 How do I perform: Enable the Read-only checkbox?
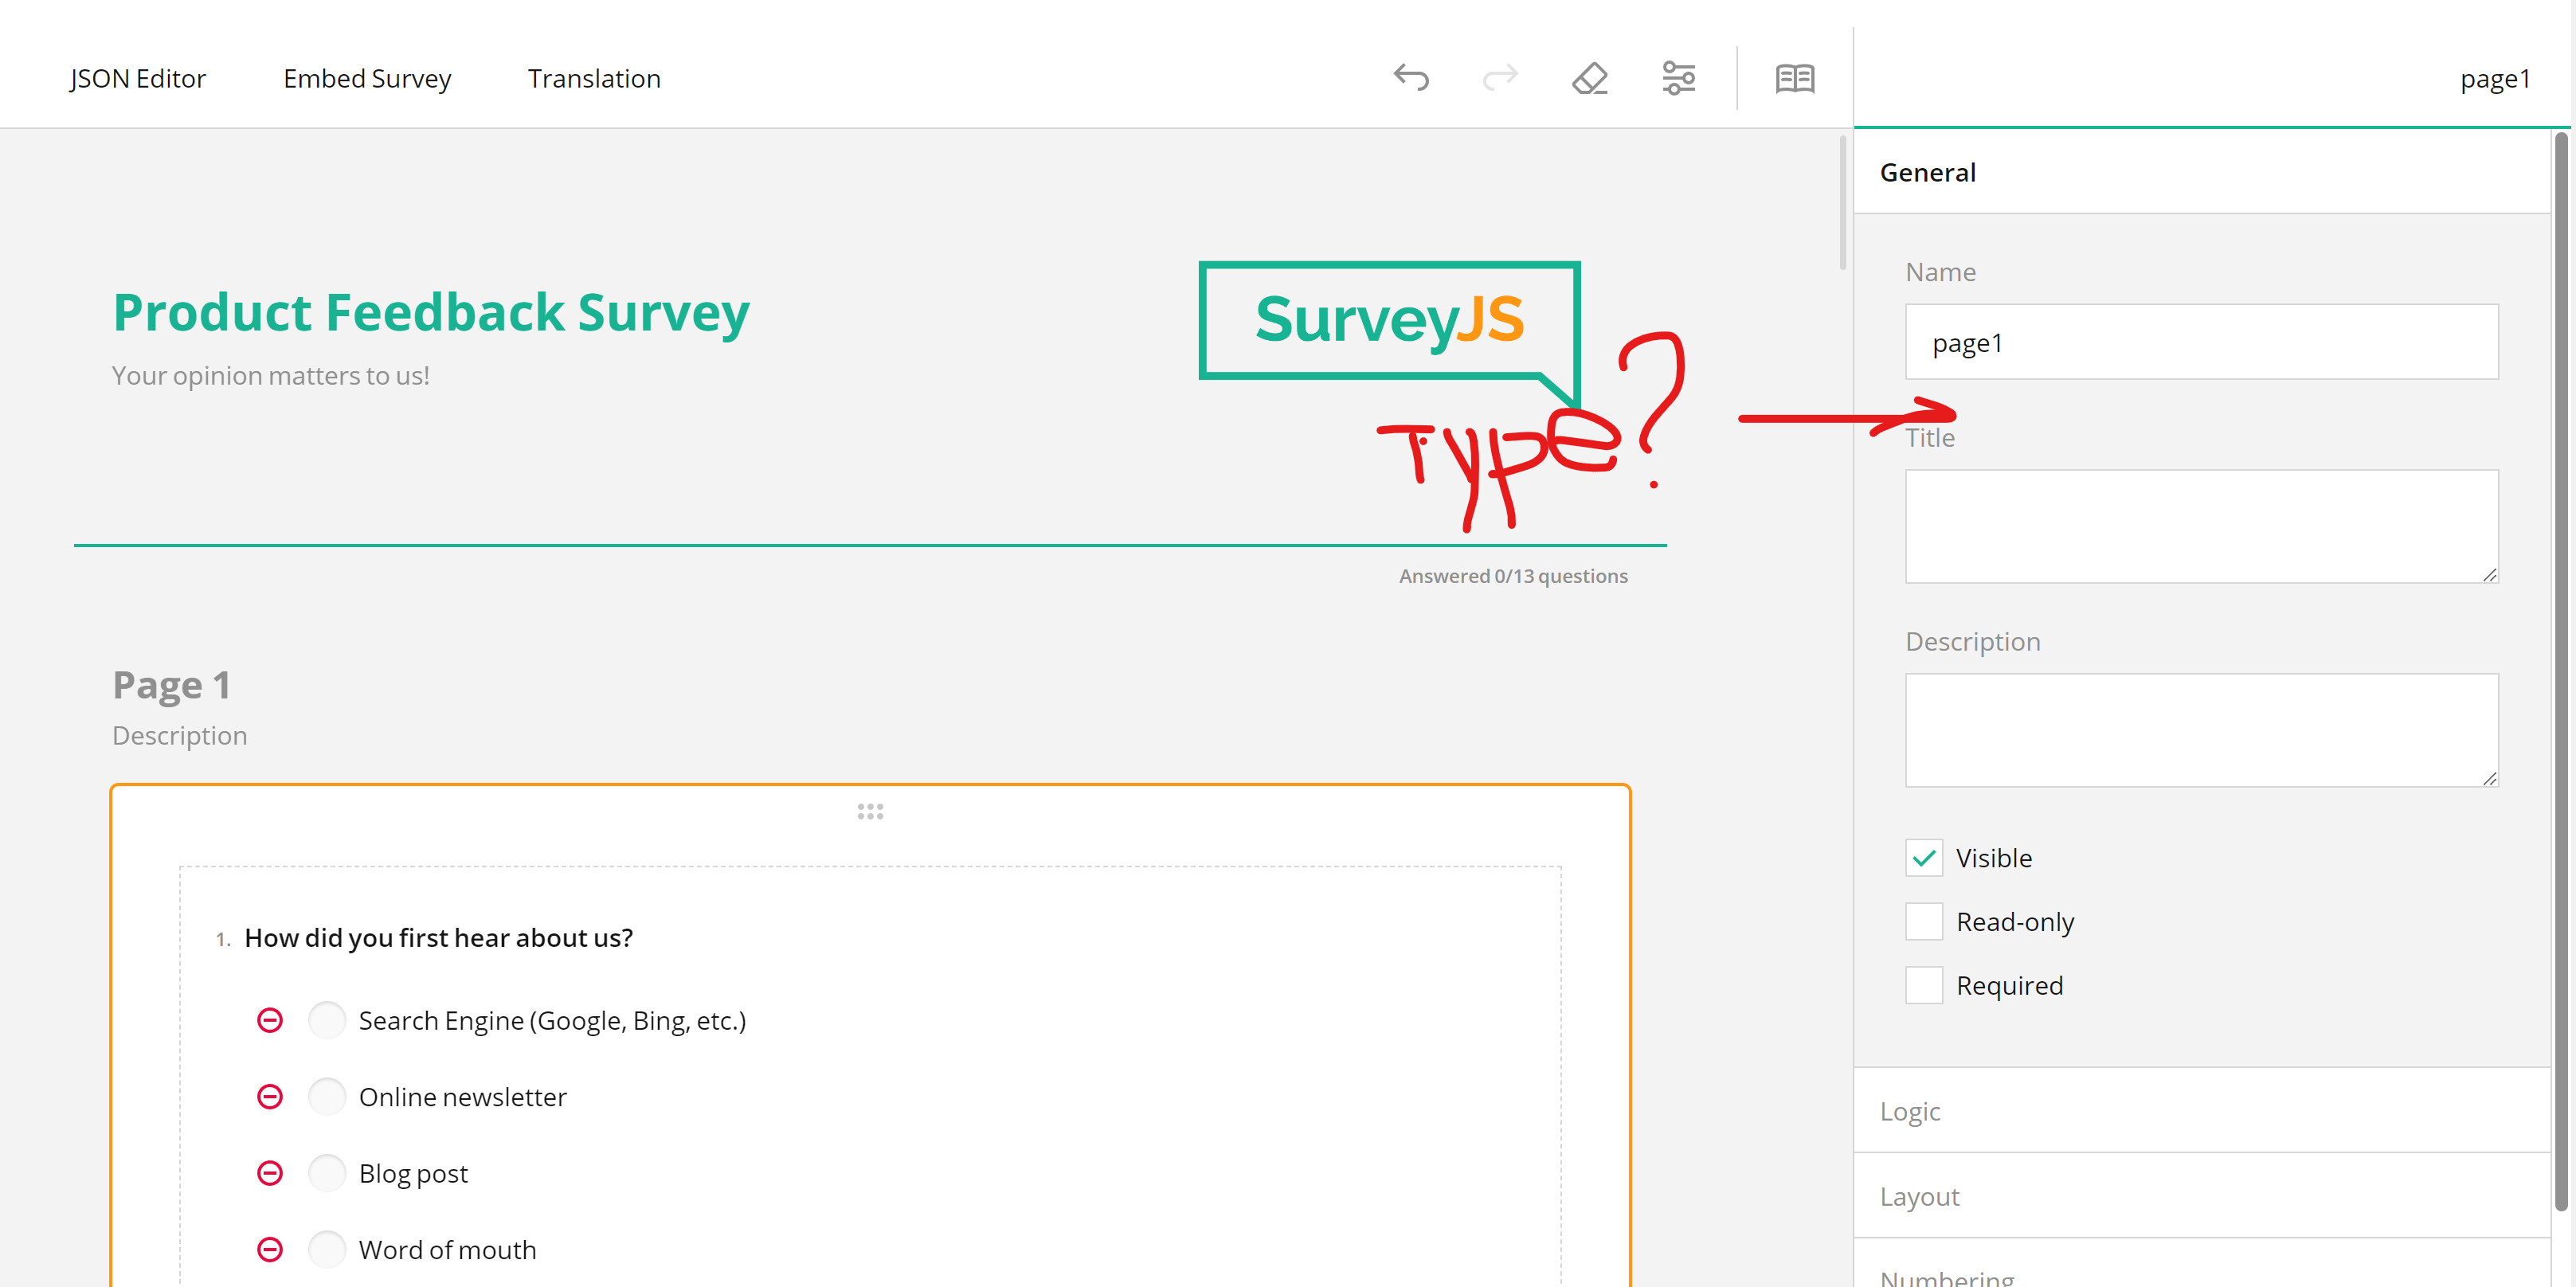(x=1923, y=921)
